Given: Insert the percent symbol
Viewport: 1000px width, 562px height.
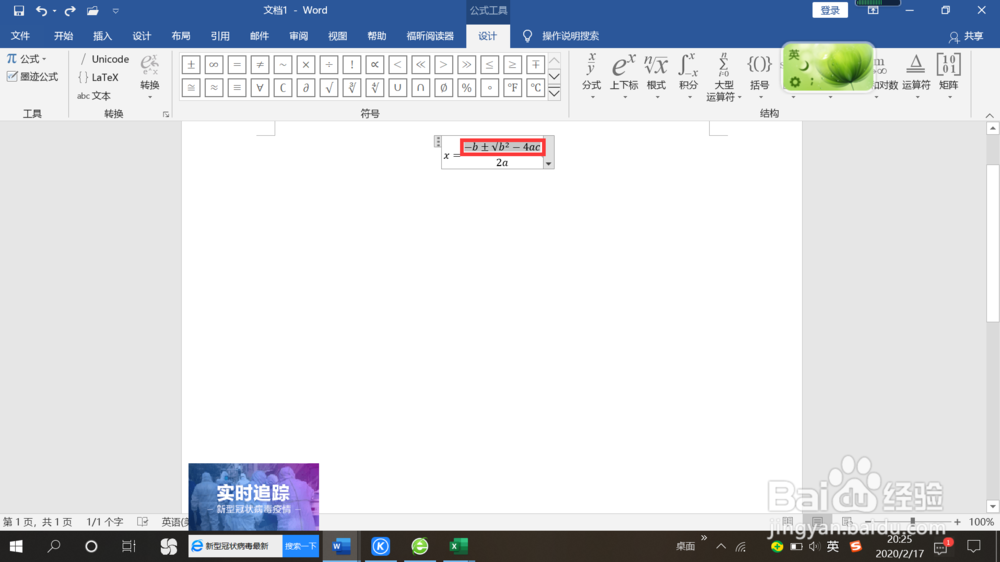Looking at the screenshot, I should click(466, 87).
